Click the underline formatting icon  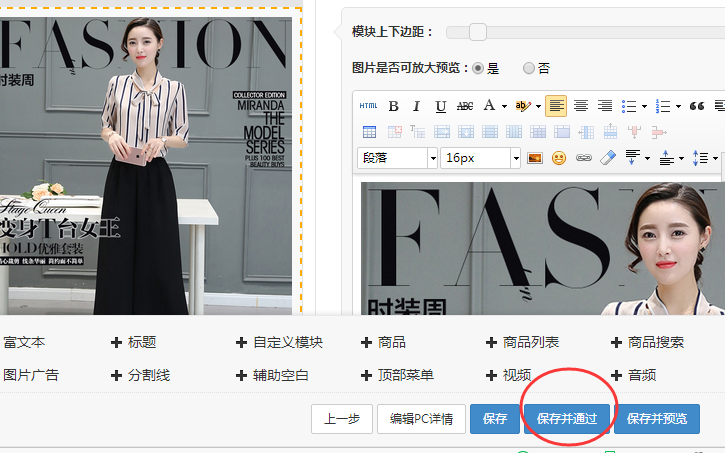click(441, 106)
